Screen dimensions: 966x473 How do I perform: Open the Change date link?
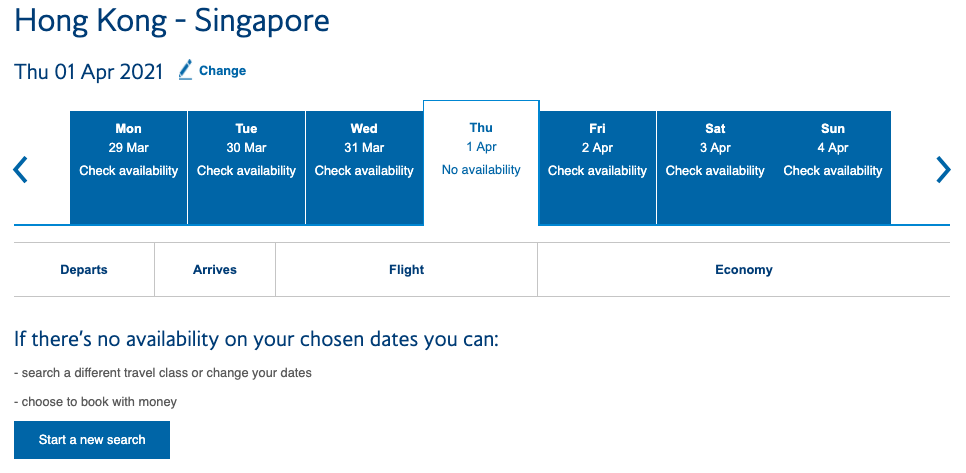(x=222, y=71)
